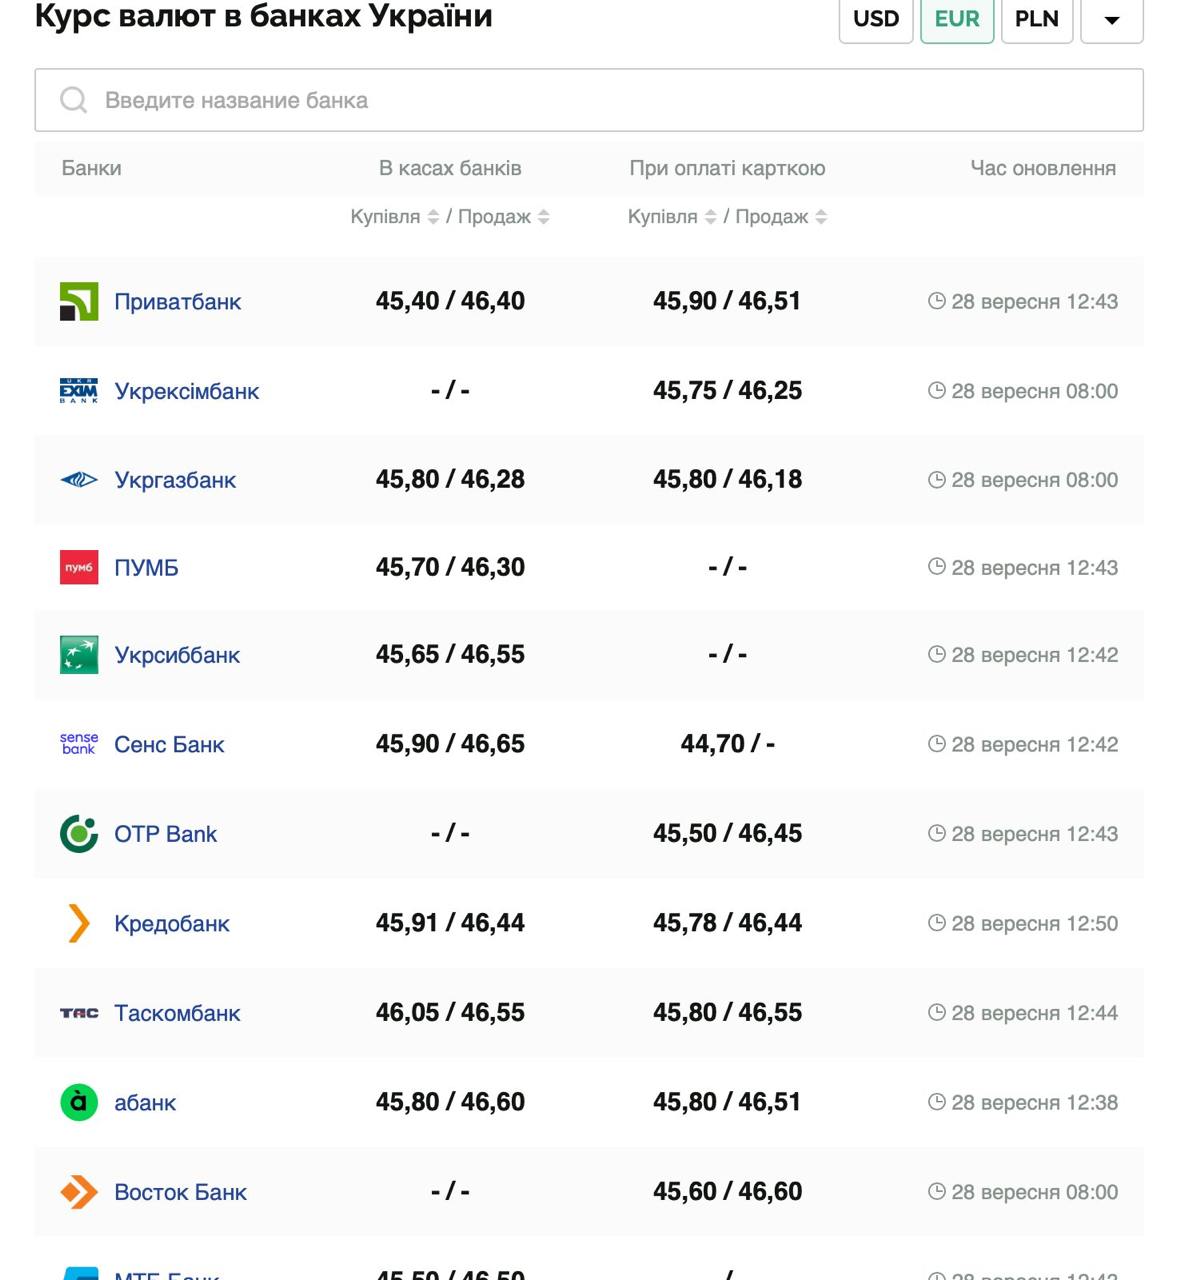
Task: Sort cash desk rates by Купівля
Action: tap(433, 217)
